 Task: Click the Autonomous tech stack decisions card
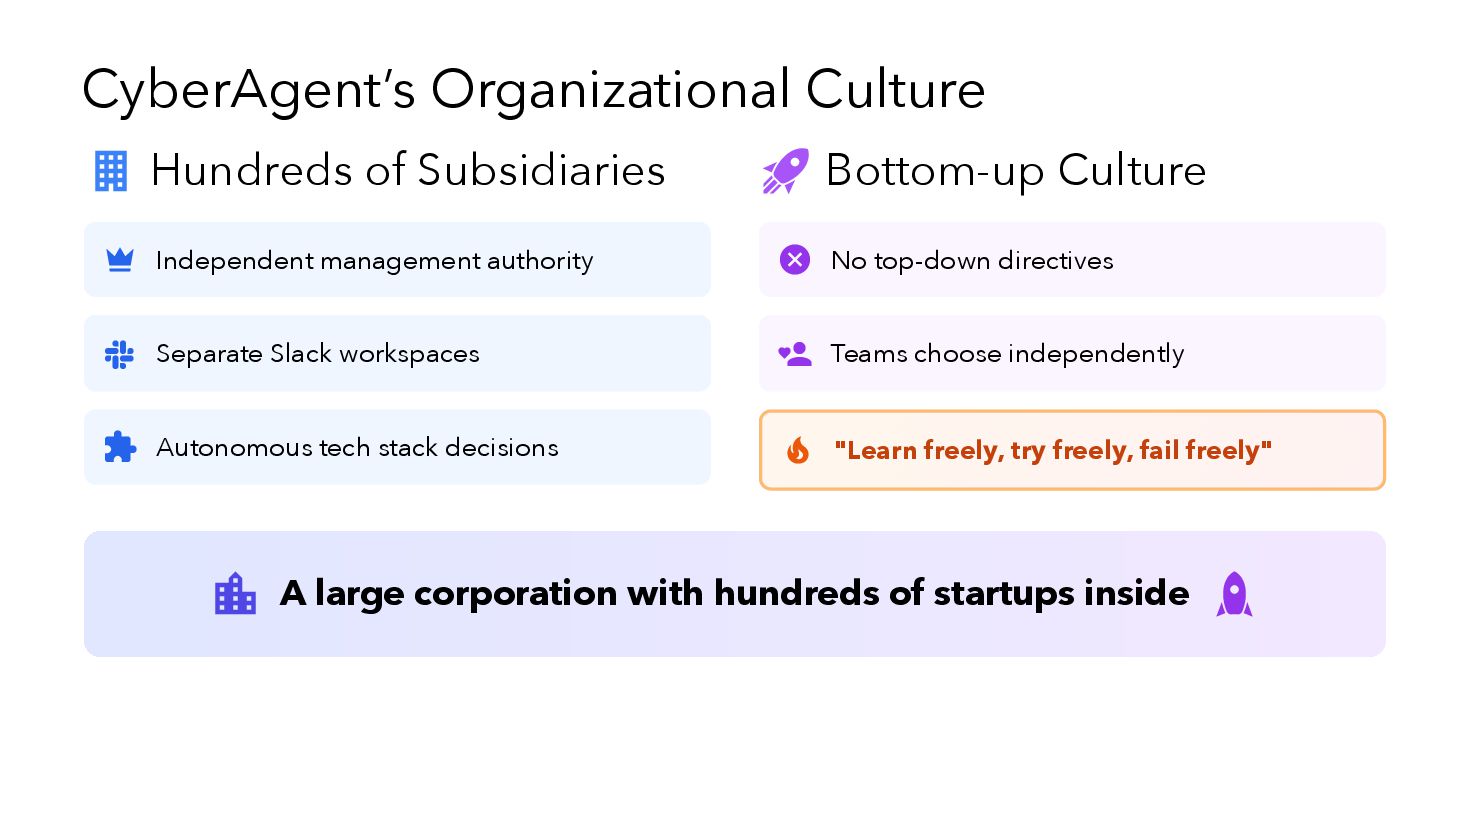tap(397, 447)
